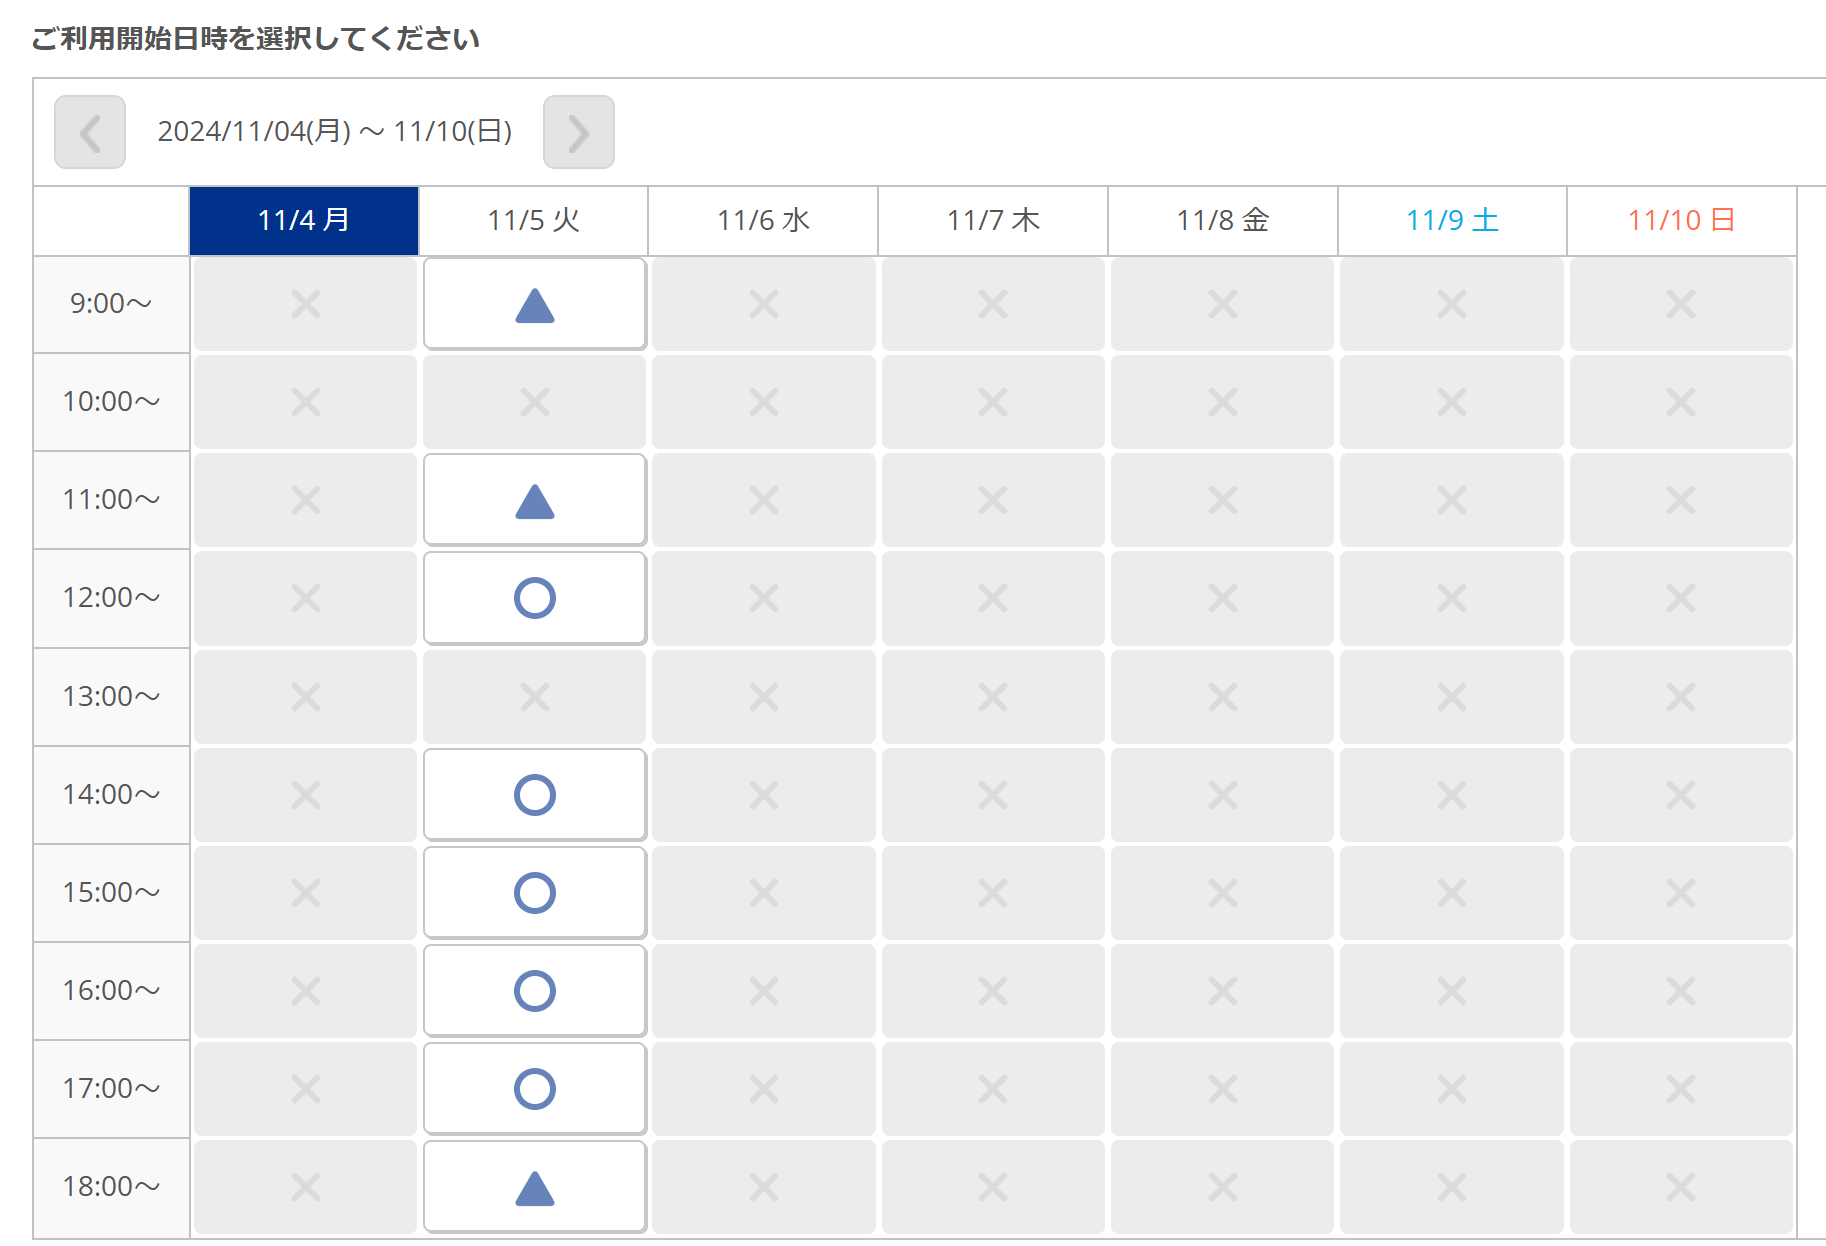Screen dimensions: 1826x1246
Task: Choose the 11/5 12:00 circle slot
Action: (535, 598)
